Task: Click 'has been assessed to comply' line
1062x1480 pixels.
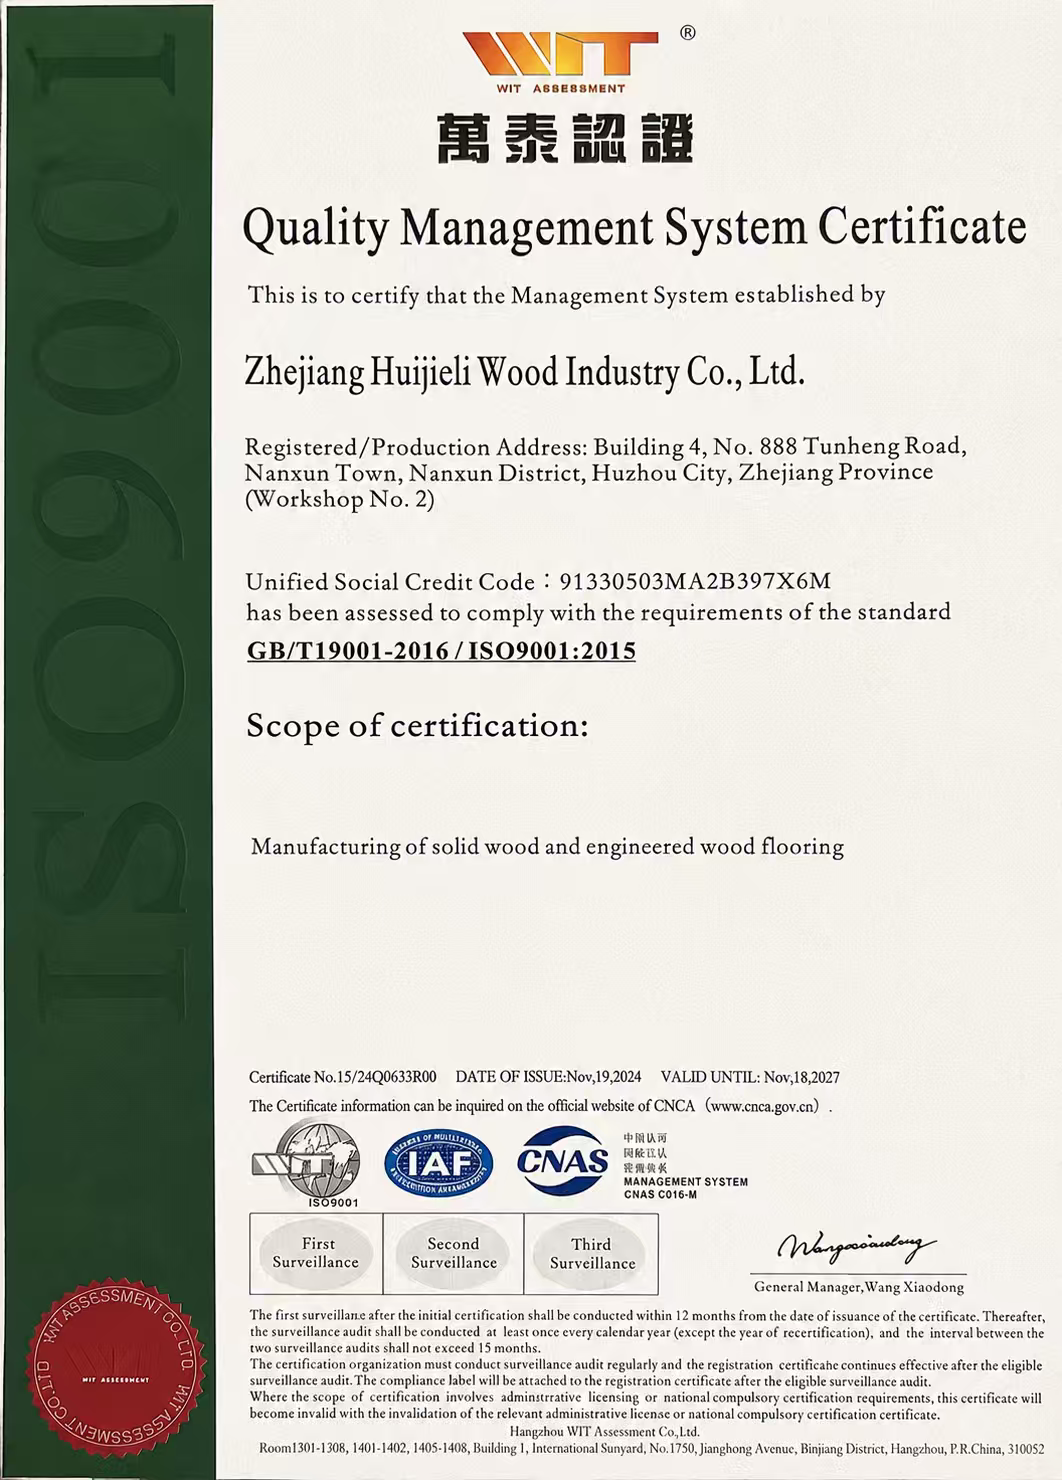Action: click(599, 612)
